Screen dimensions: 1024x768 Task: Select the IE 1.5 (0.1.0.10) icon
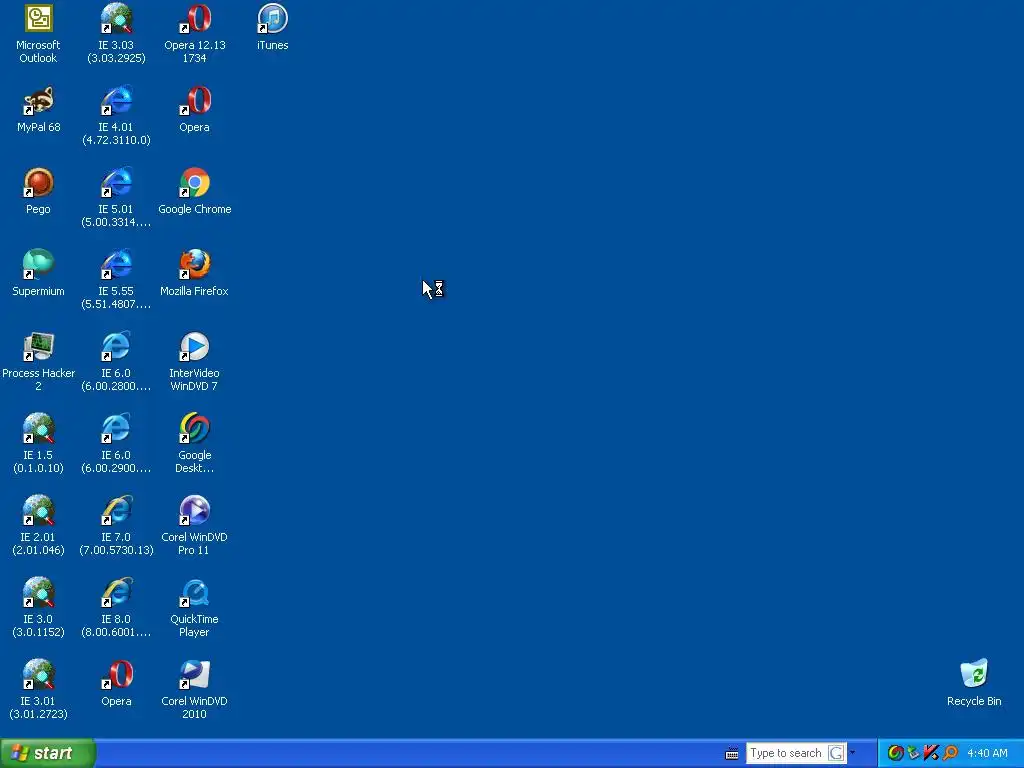click(x=38, y=428)
